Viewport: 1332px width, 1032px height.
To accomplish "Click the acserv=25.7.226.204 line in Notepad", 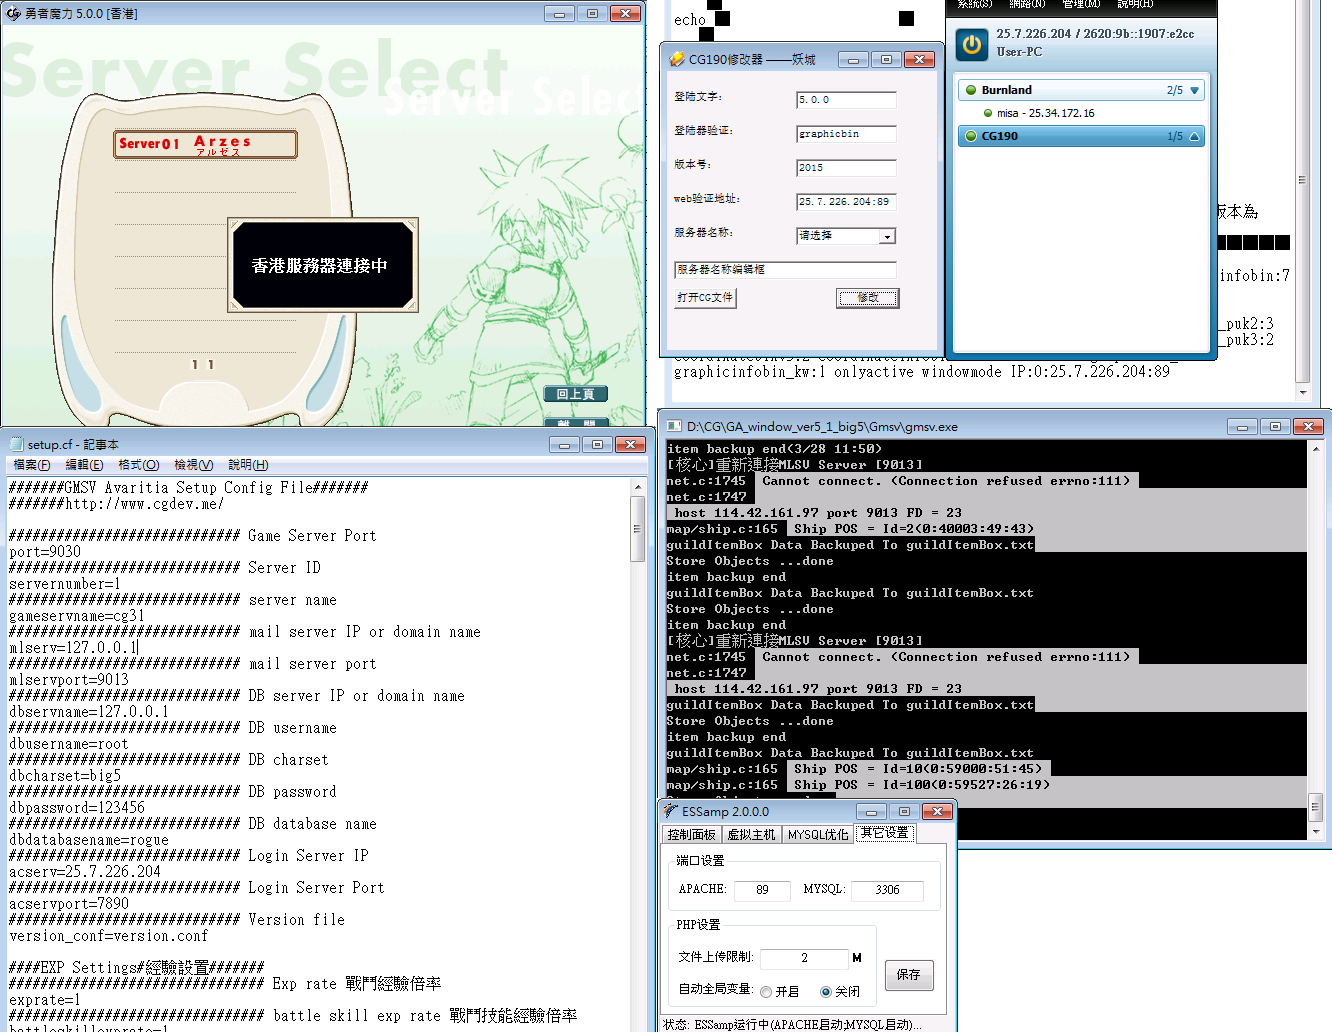I will [85, 872].
